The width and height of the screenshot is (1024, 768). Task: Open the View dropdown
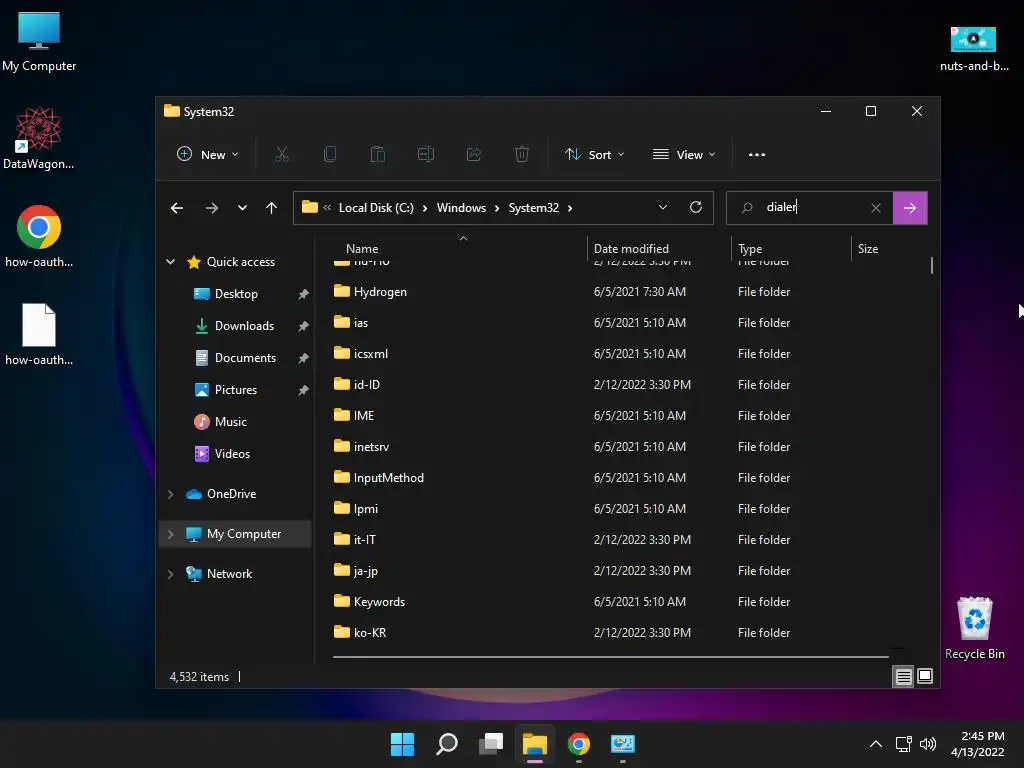(x=684, y=155)
